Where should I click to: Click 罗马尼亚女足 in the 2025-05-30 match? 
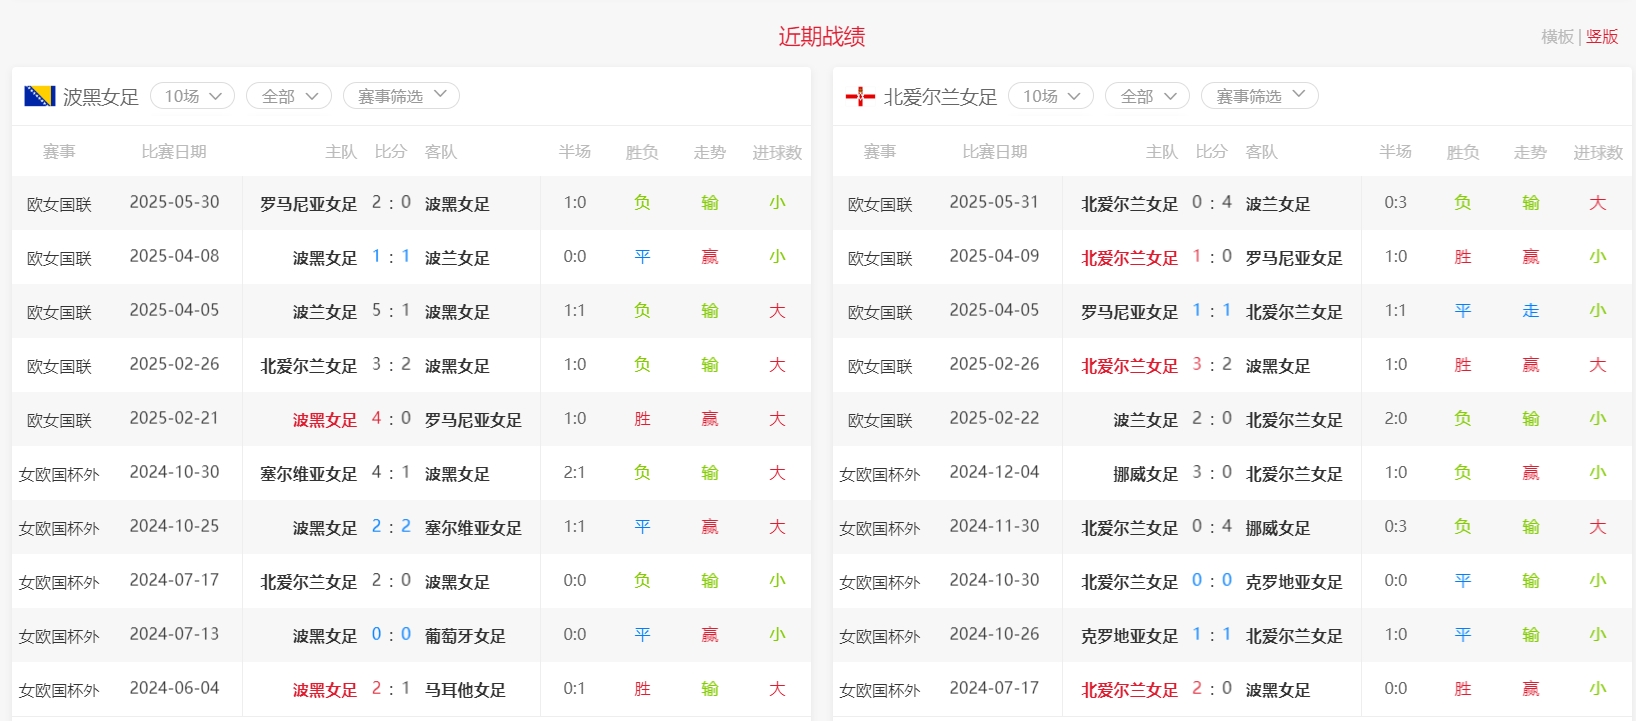pos(308,204)
